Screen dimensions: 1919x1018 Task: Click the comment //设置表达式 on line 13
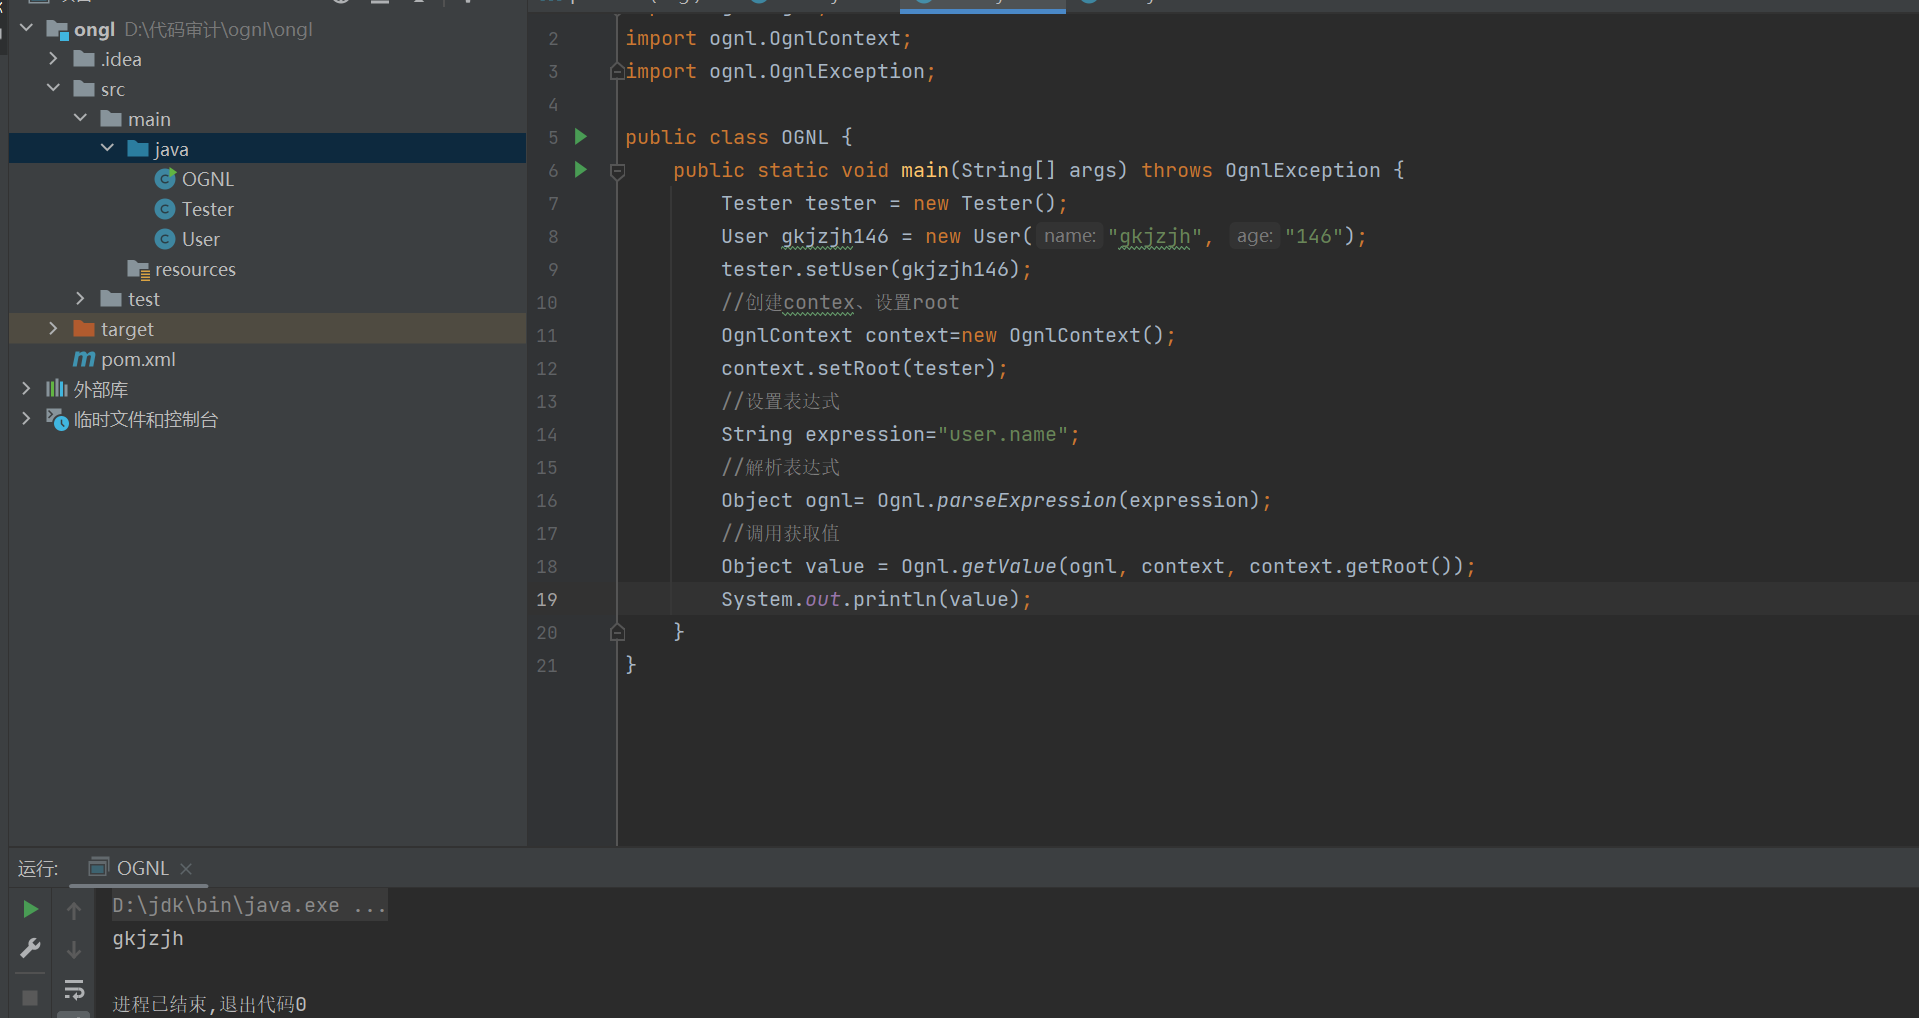tap(780, 401)
